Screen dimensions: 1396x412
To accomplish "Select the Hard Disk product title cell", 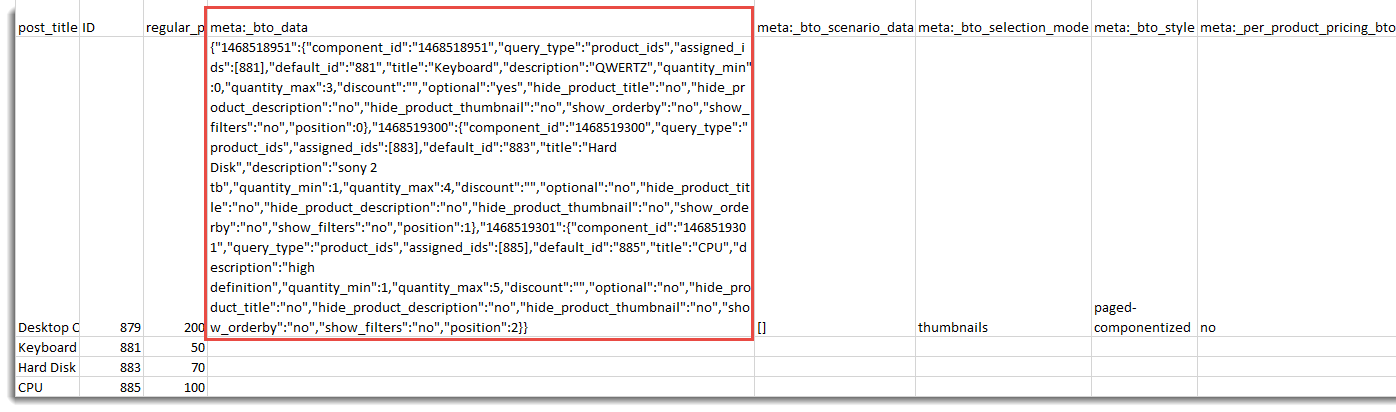I will click(x=48, y=367).
